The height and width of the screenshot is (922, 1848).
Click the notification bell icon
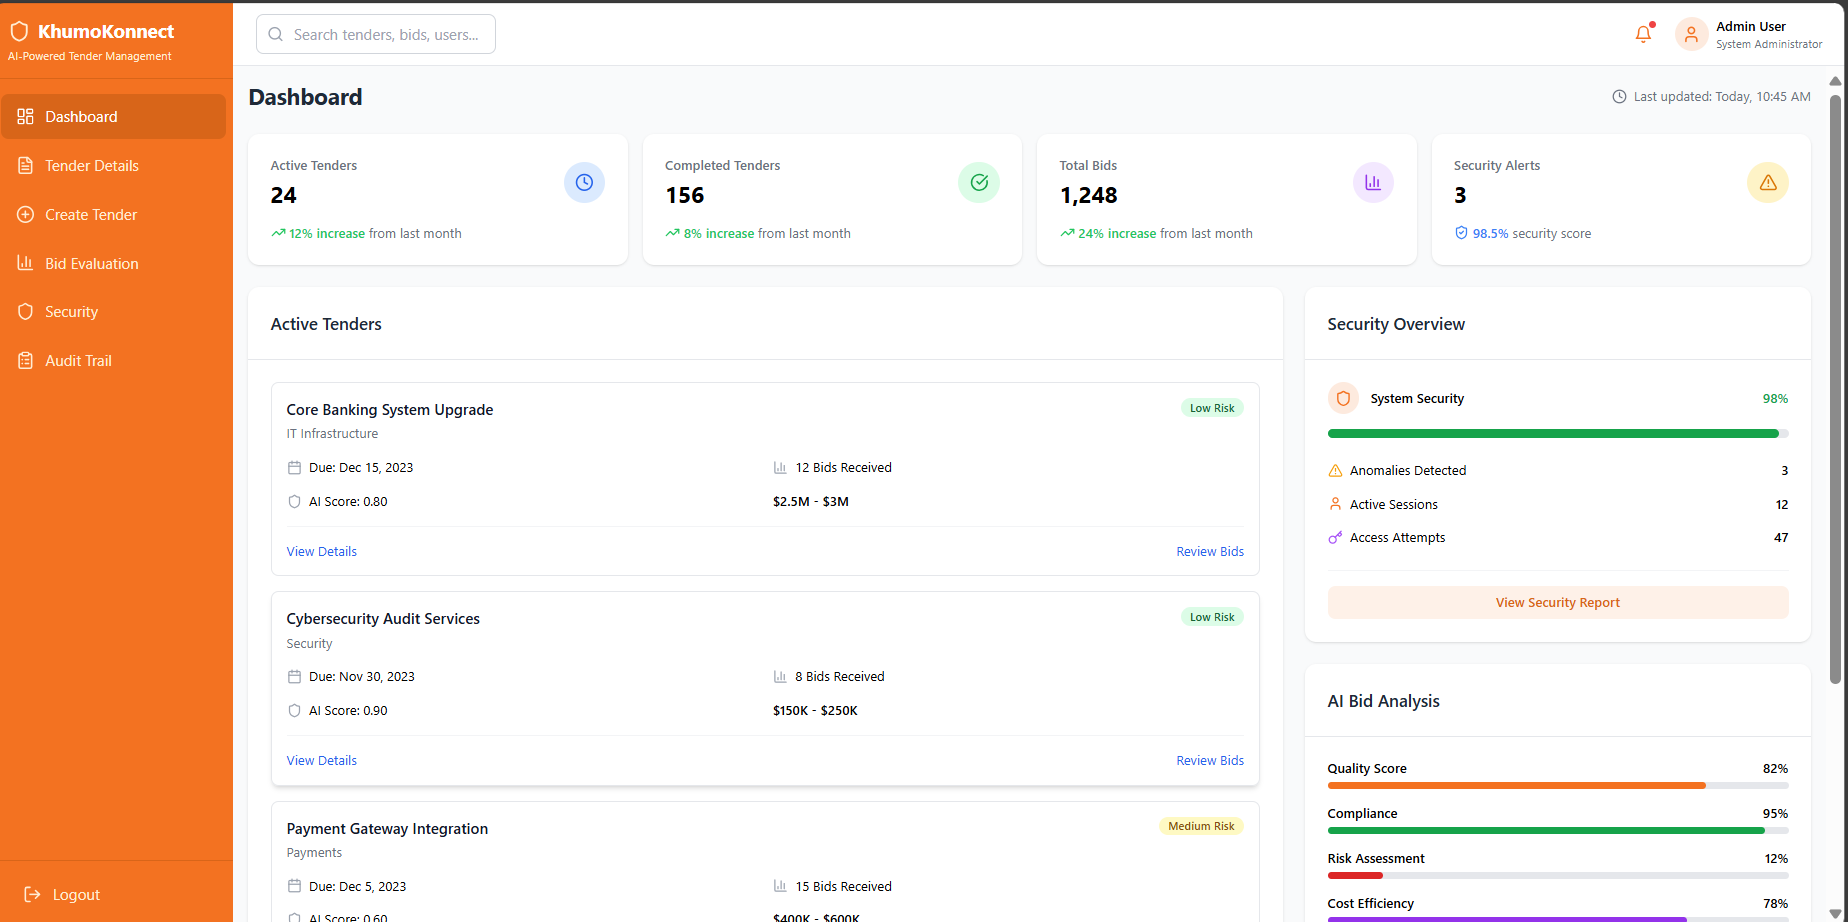pyautogui.click(x=1643, y=34)
